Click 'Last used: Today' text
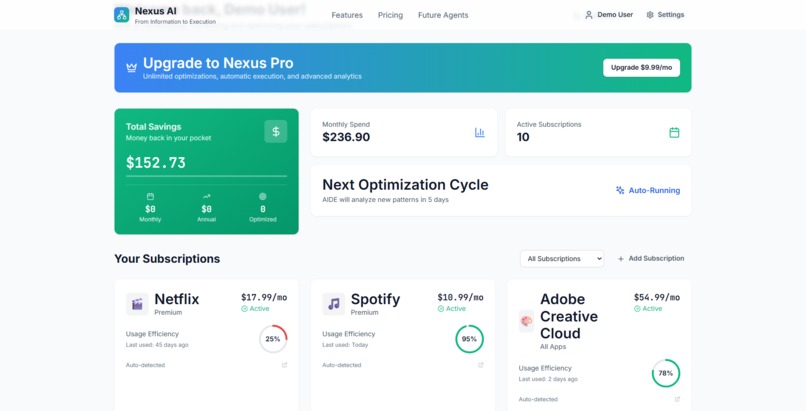Viewport: 806px width, 411px height. [x=345, y=345]
